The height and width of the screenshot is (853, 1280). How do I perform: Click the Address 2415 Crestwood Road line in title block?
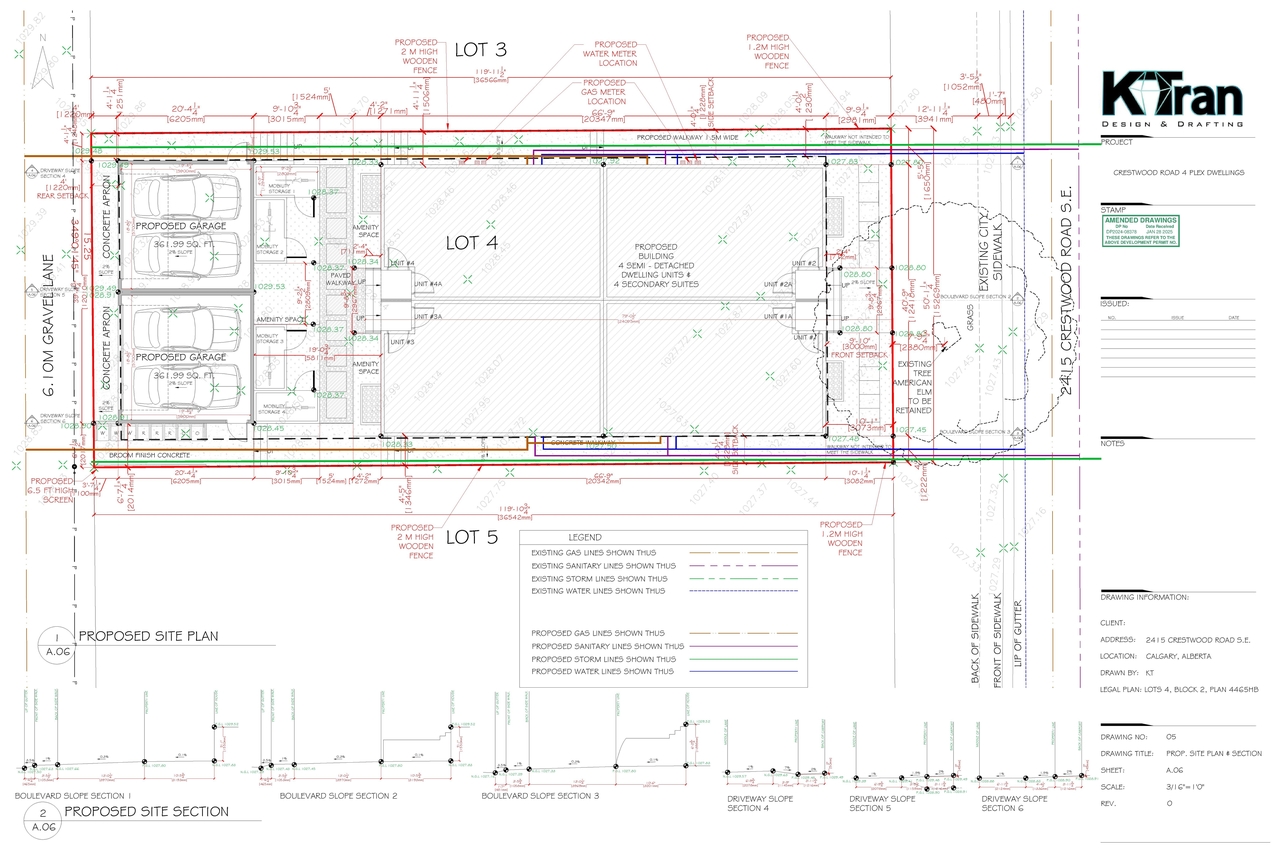coord(1175,640)
